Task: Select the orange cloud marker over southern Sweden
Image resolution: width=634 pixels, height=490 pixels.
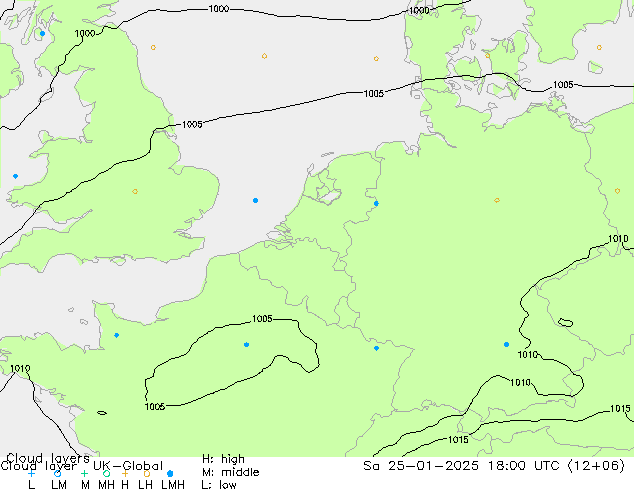Action: 599,47
